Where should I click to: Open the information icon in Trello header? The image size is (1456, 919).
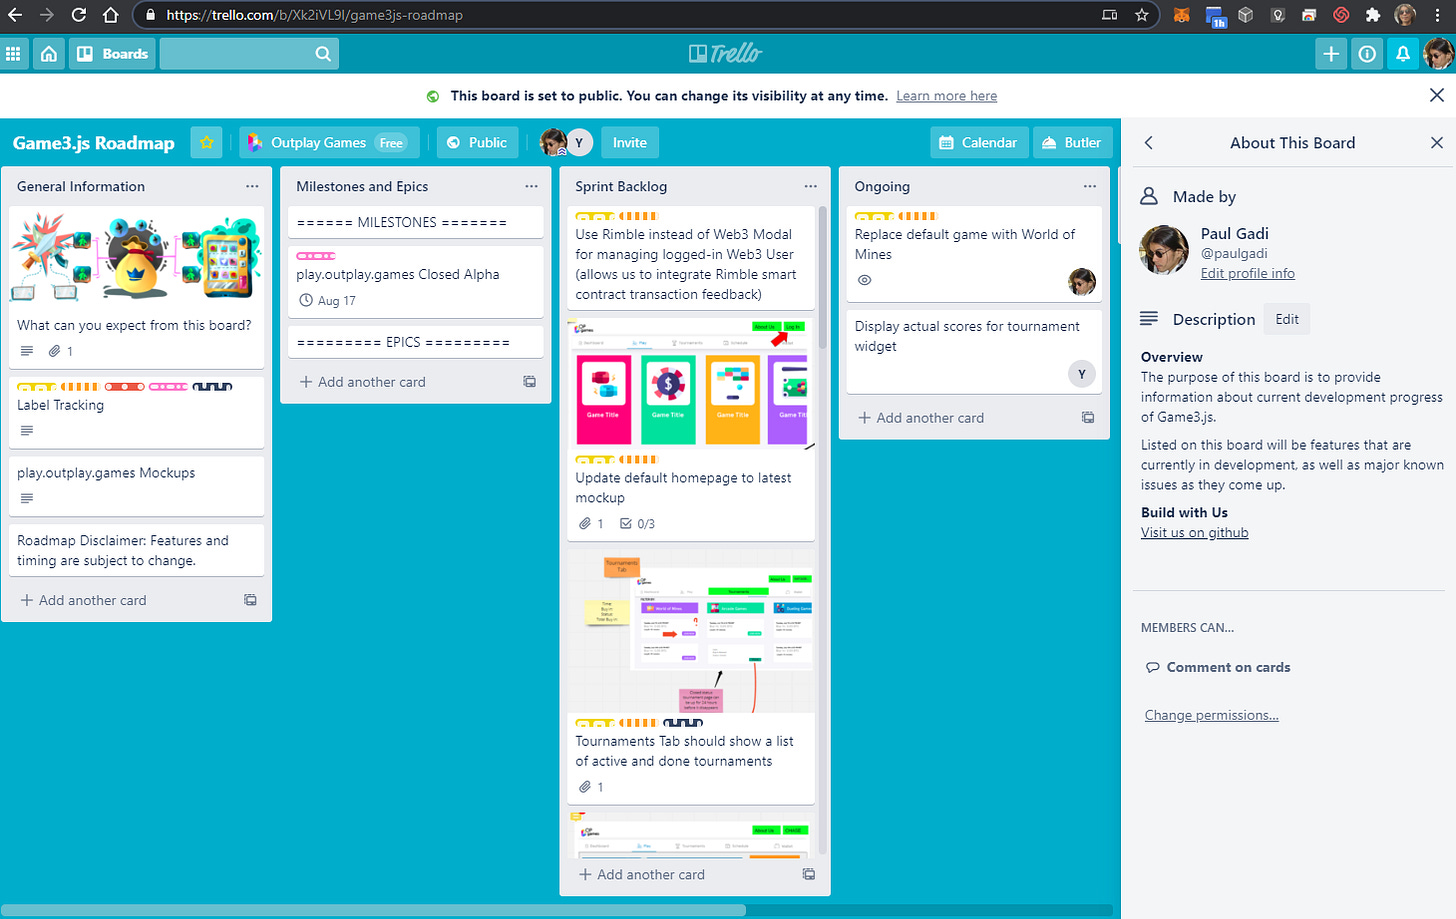1367,54
